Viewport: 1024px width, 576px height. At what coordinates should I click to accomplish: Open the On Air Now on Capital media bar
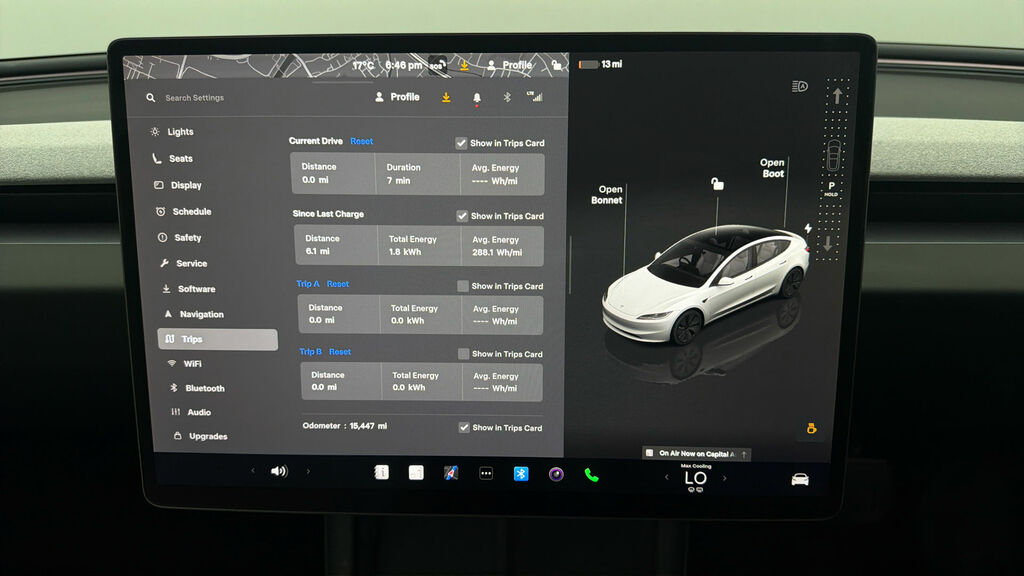(x=696, y=453)
